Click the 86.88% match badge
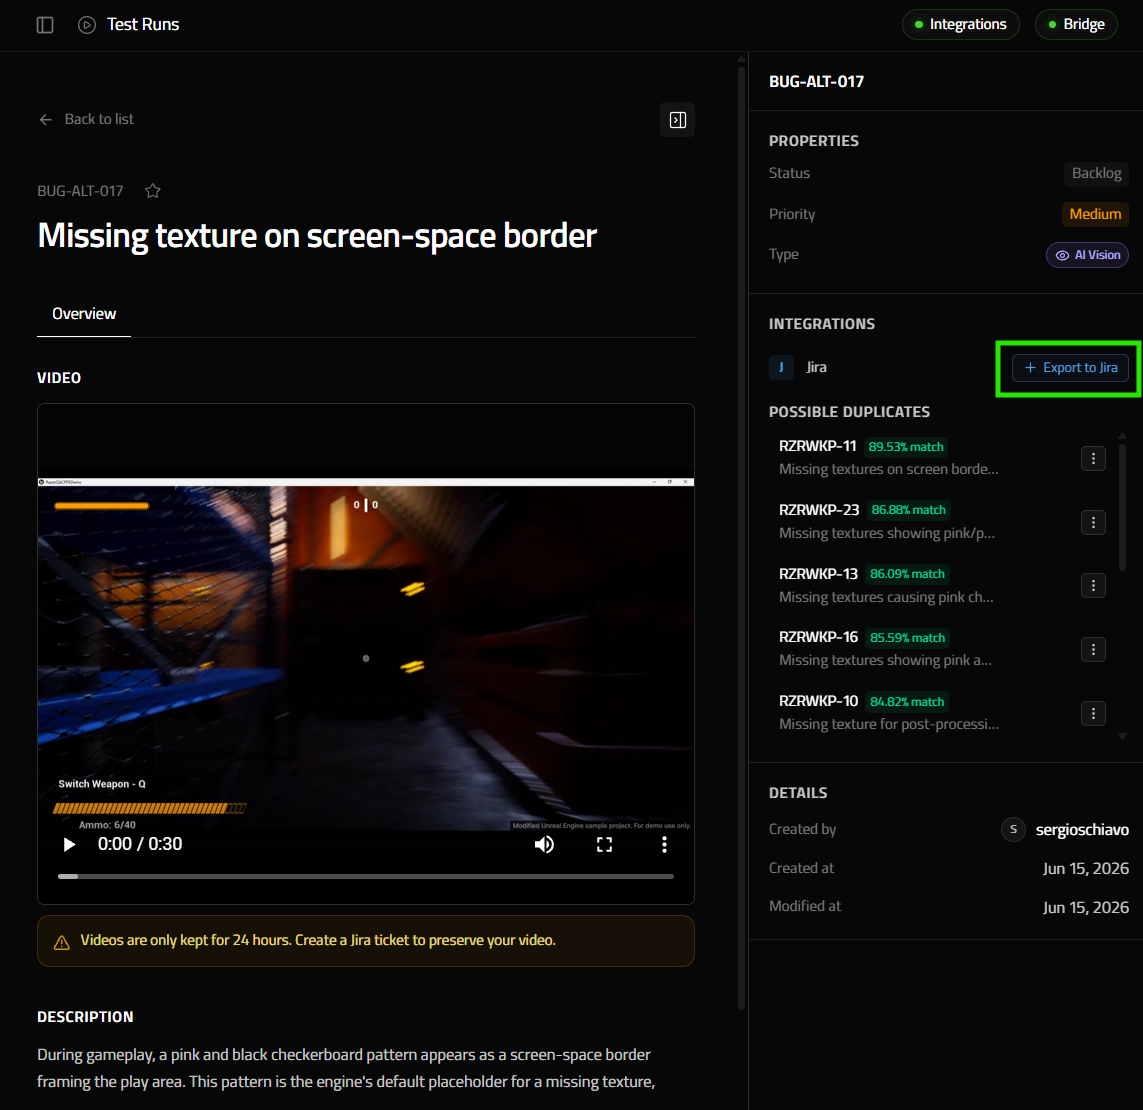Viewport: 1143px width, 1110px height. click(x=908, y=510)
